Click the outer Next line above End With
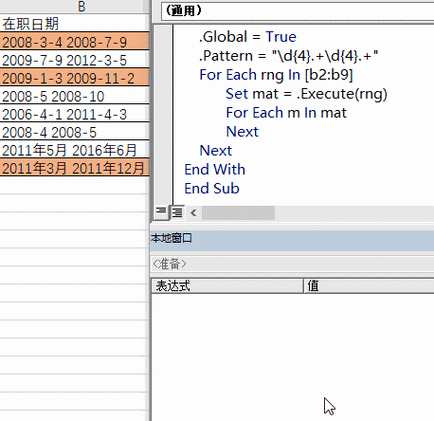This screenshot has width=434, height=421. [216, 151]
